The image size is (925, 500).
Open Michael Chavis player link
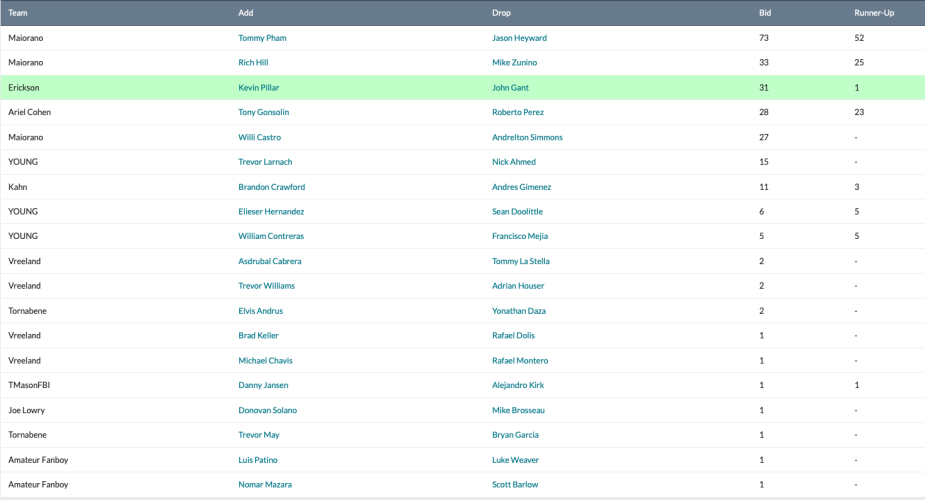click(x=265, y=360)
